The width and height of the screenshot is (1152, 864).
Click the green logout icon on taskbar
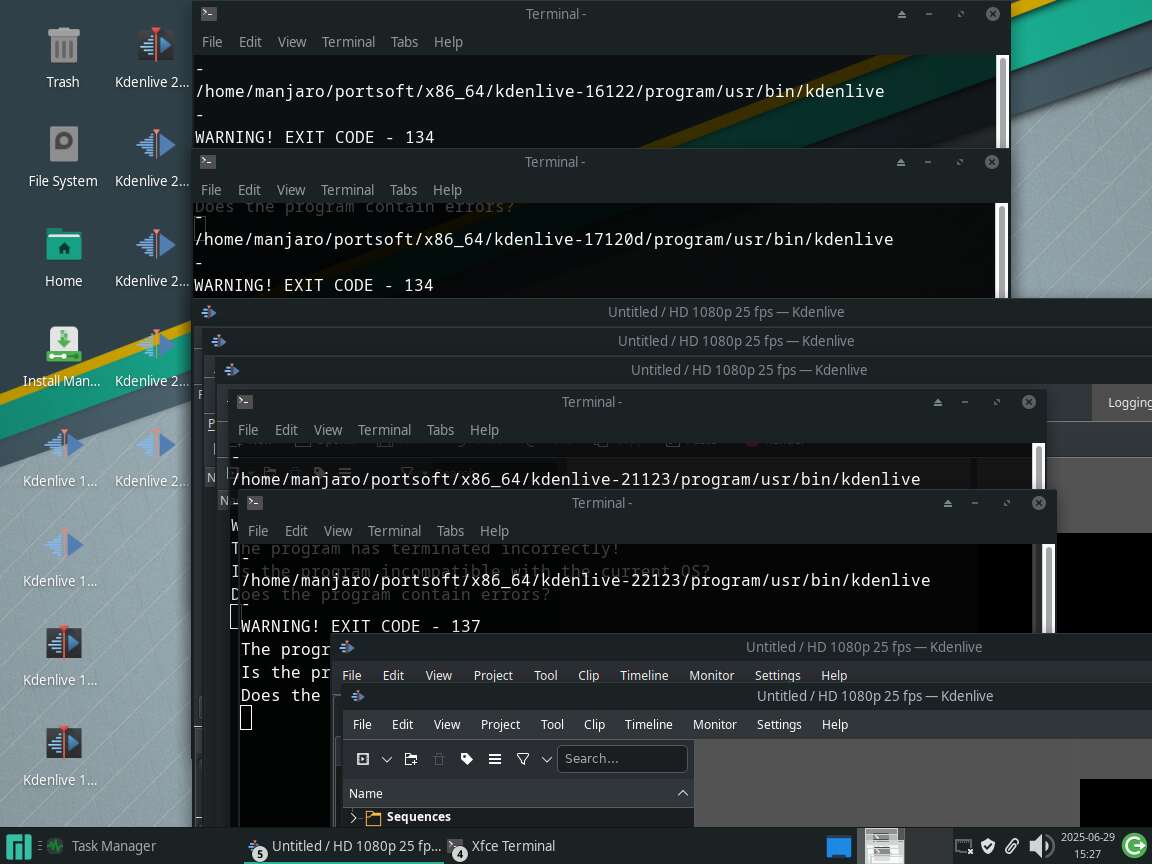(x=1134, y=846)
